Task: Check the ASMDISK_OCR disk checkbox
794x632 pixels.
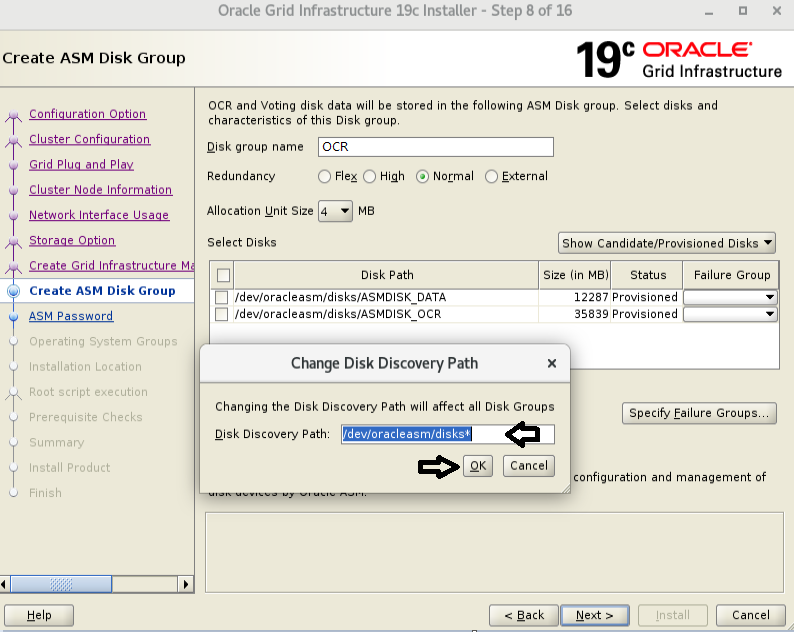Action: click(222, 314)
